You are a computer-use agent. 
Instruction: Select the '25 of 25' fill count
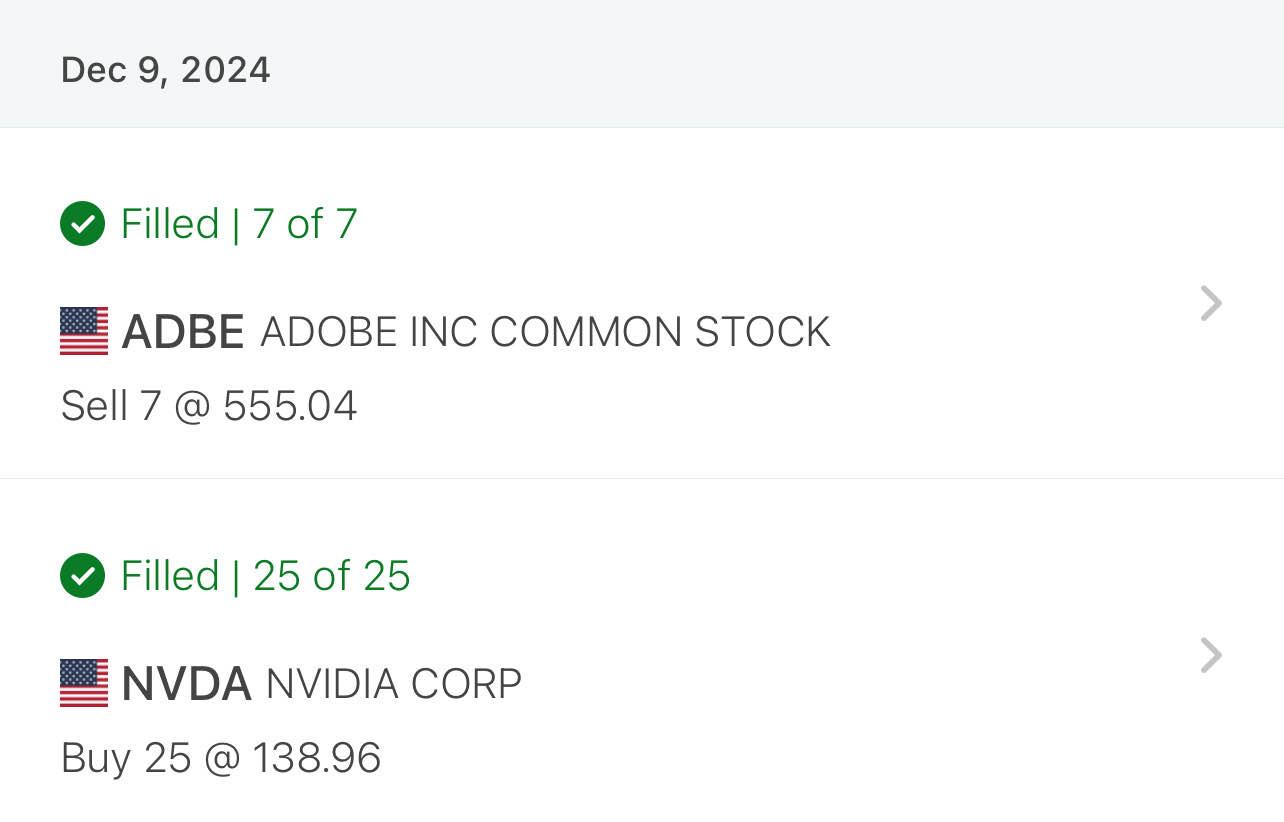tap(332, 576)
